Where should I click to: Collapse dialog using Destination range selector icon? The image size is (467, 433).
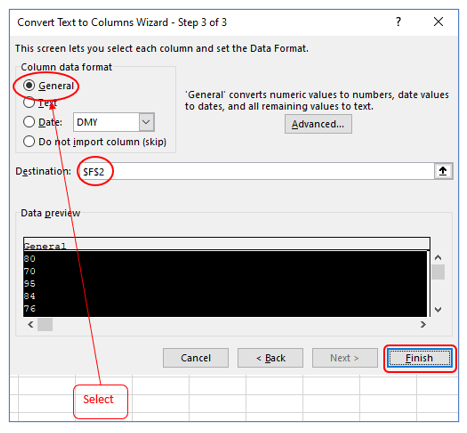coord(443,171)
